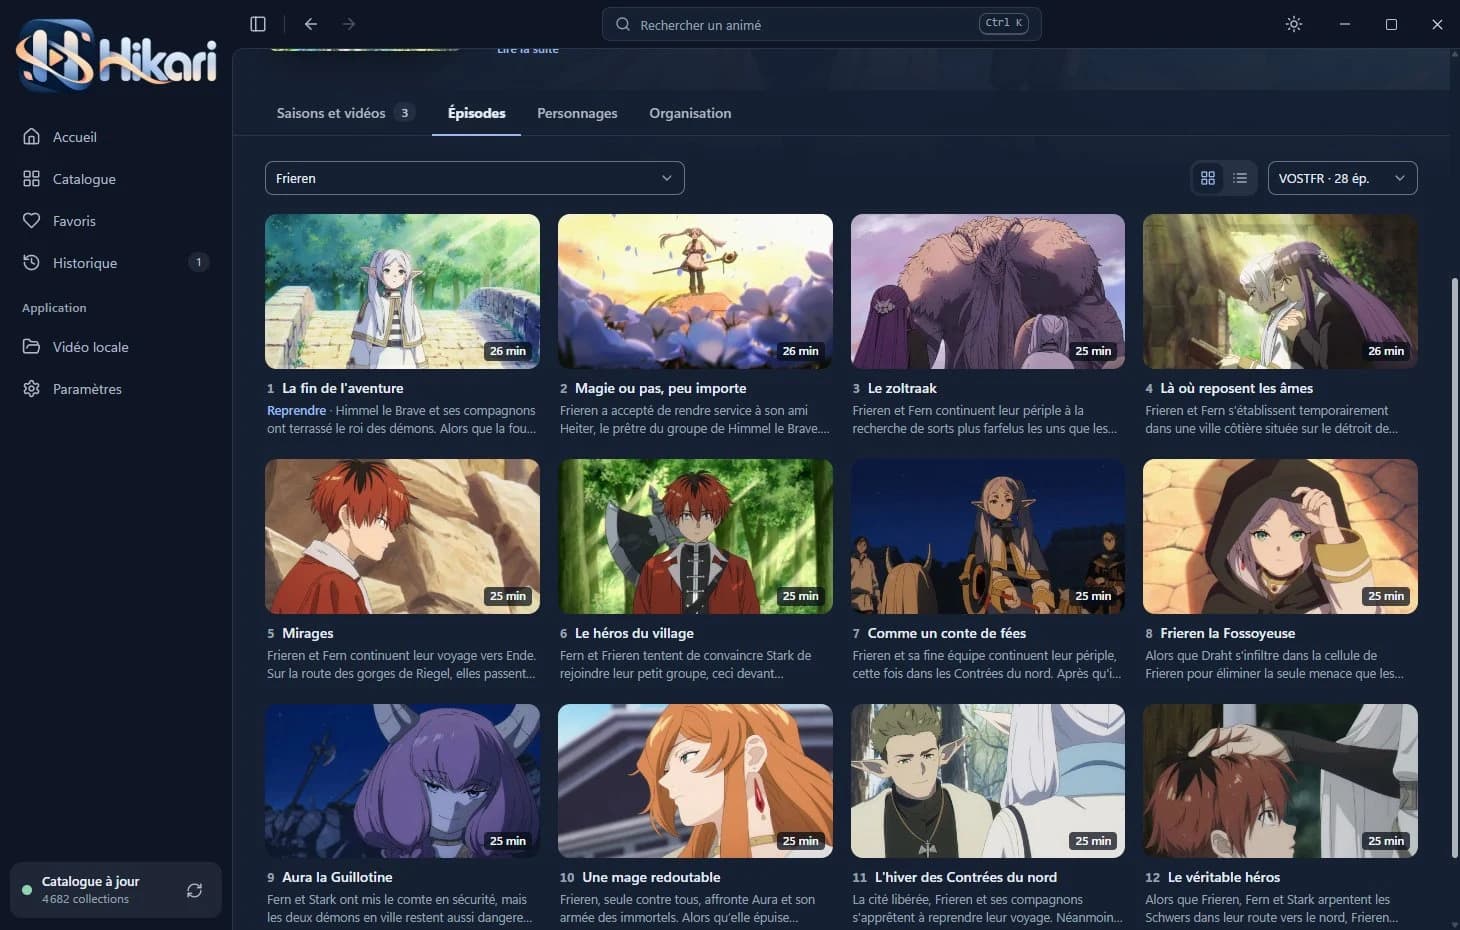Switch to the Organisation tab
This screenshot has height=930, width=1460.
(x=690, y=113)
